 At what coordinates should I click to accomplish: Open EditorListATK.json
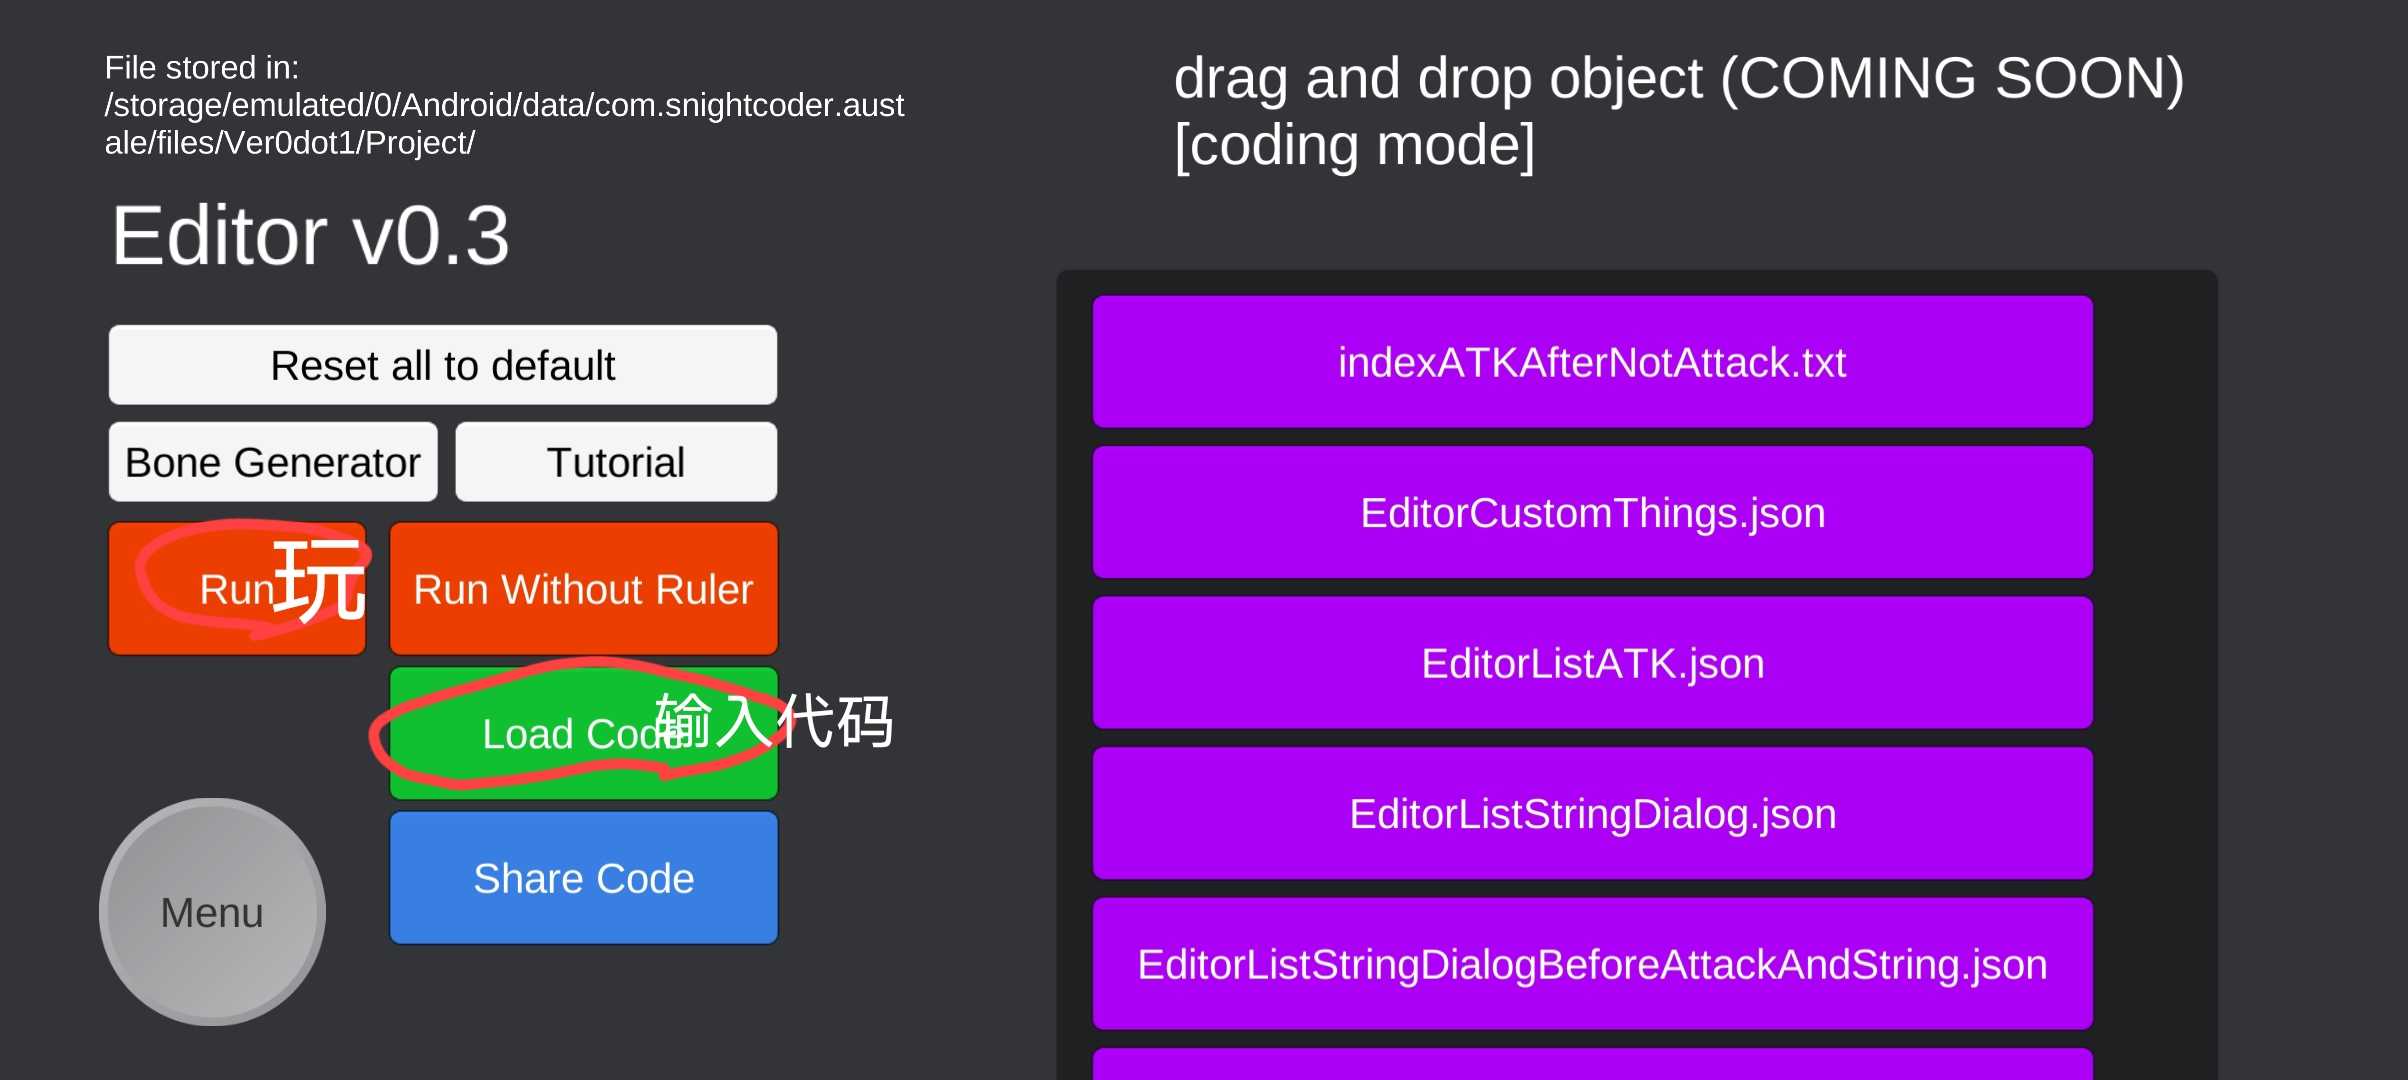coord(1592,663)
